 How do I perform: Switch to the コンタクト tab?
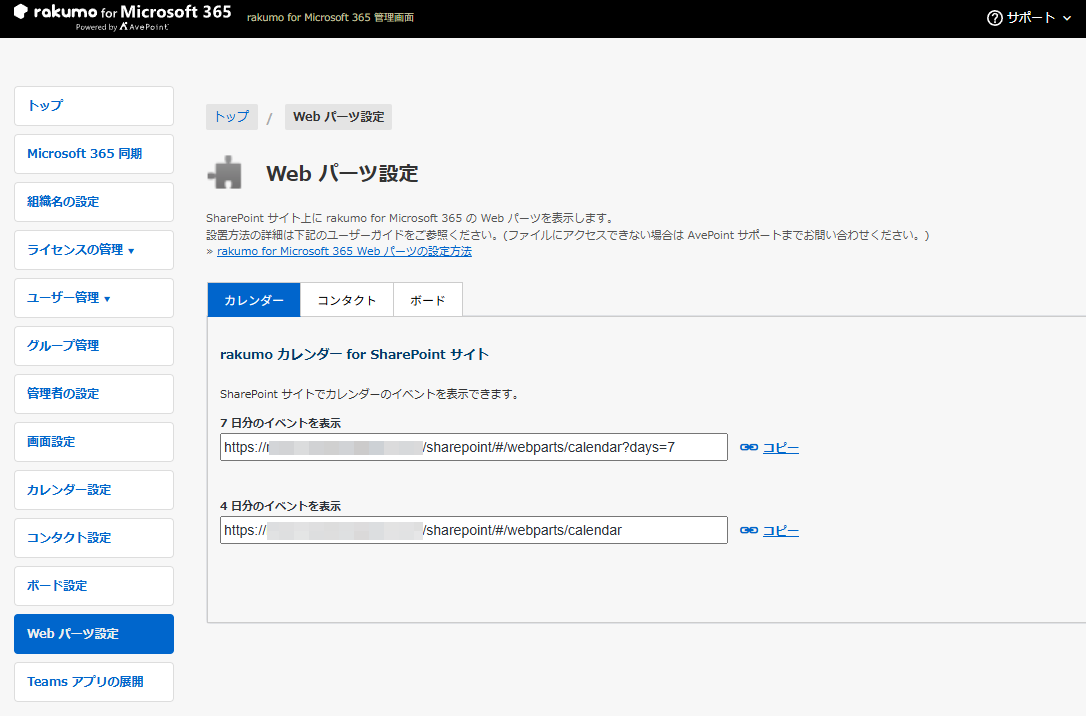(346, 300)
